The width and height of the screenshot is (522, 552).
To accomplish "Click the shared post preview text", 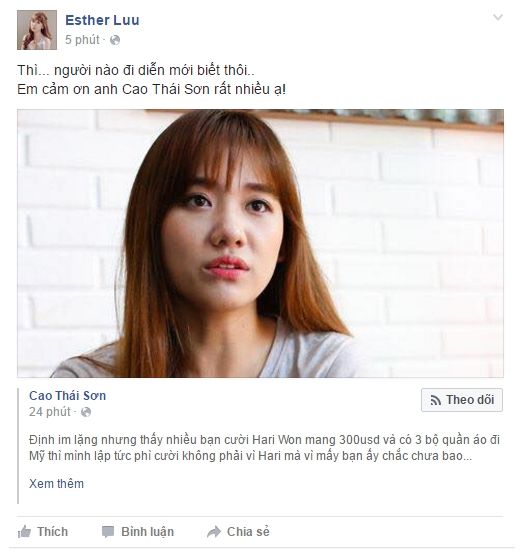I will [264, 448].
